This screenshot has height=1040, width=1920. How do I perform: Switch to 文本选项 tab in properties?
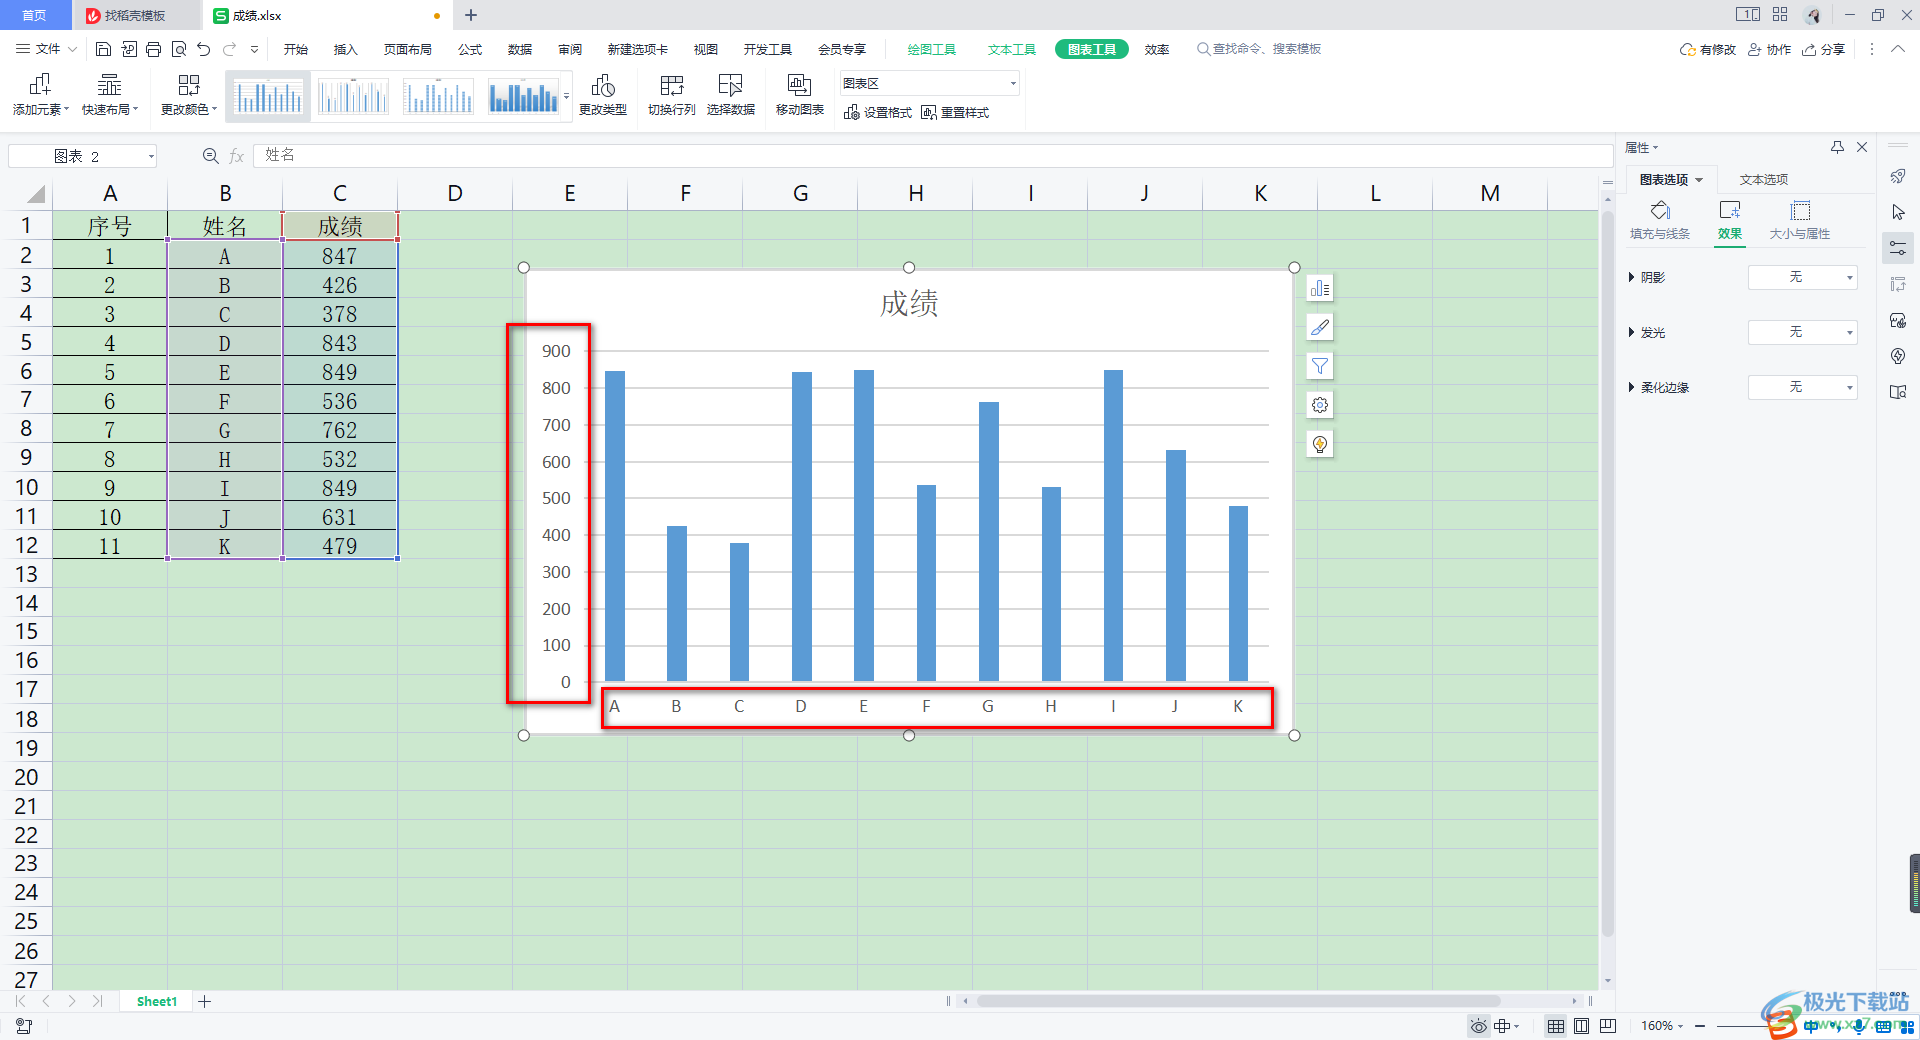pos(1764,180)
